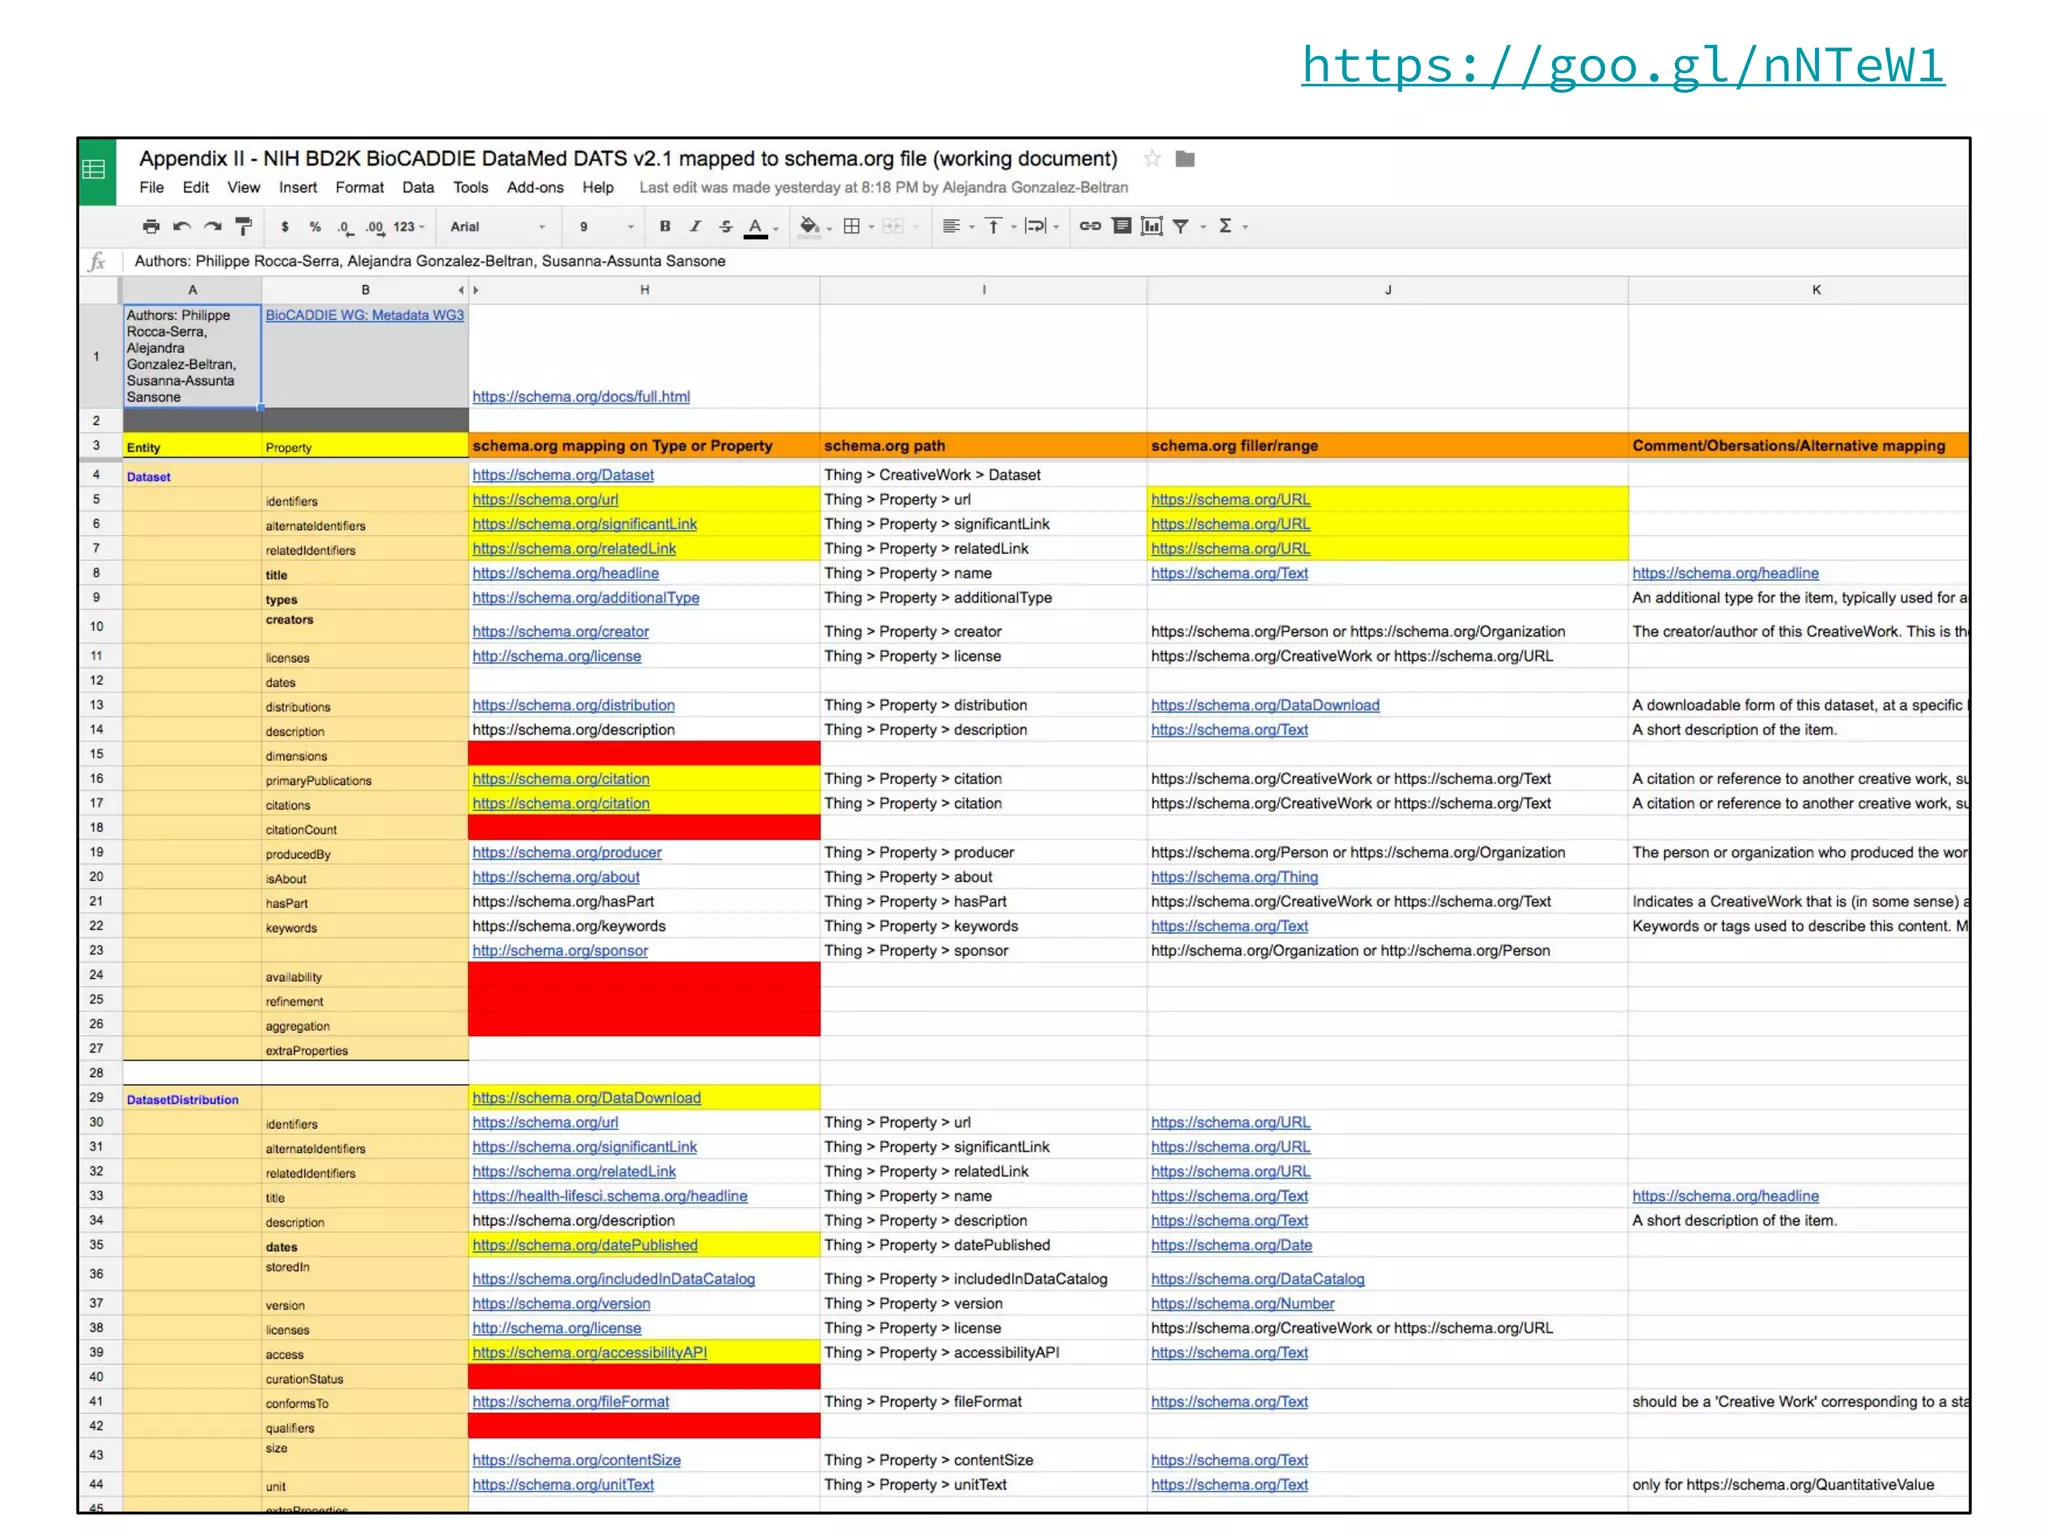The height and width of the screenshot is (1536, 2048).
Task: Open the font size 9 dropdown
Action: pyautogui.click(x=606, y=227)
